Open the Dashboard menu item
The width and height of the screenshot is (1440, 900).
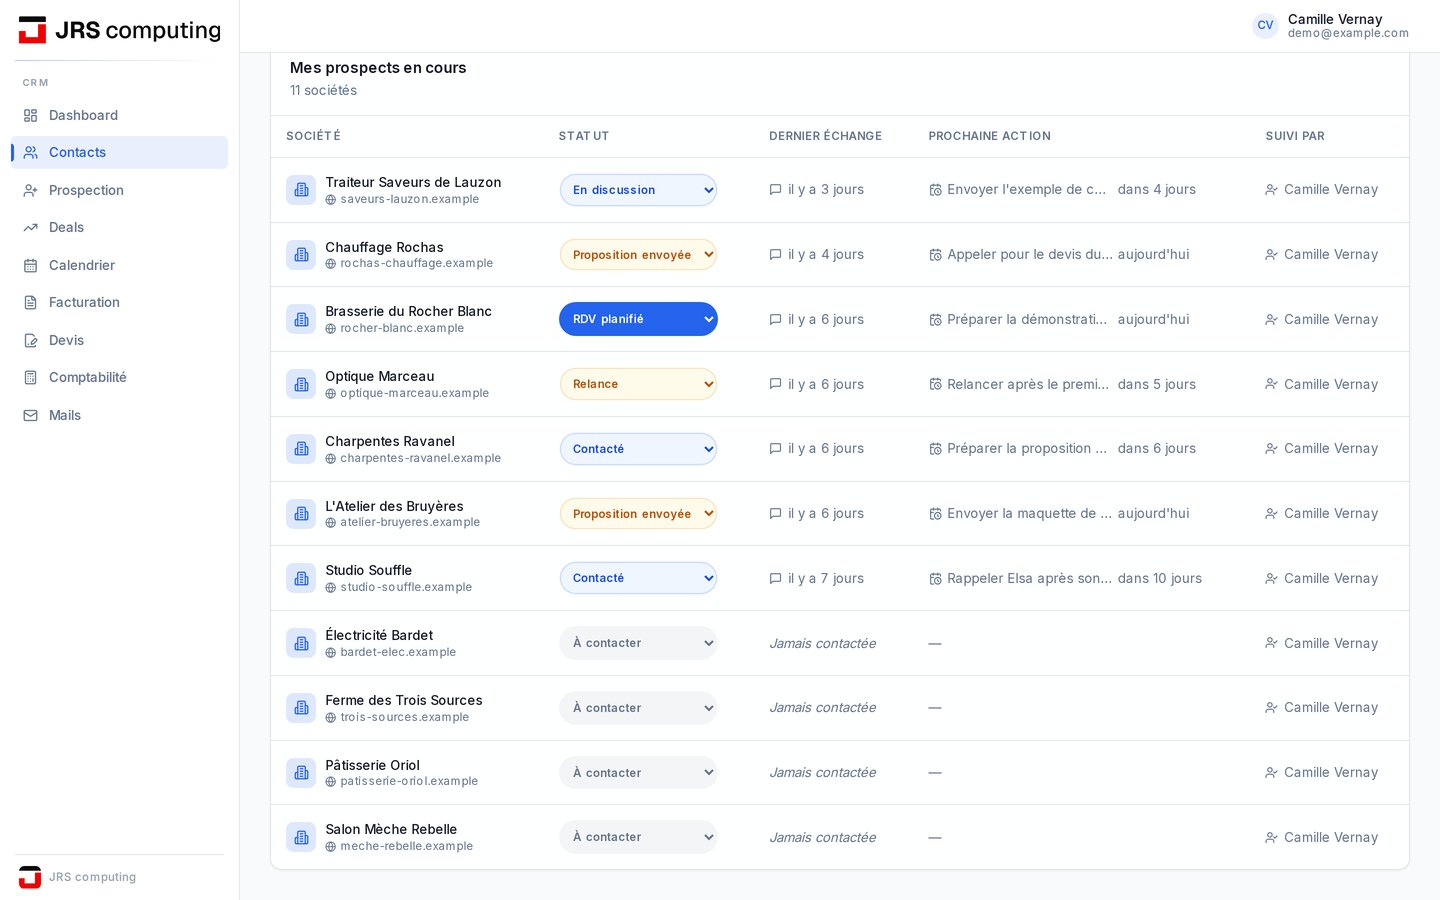click(120, 115)
